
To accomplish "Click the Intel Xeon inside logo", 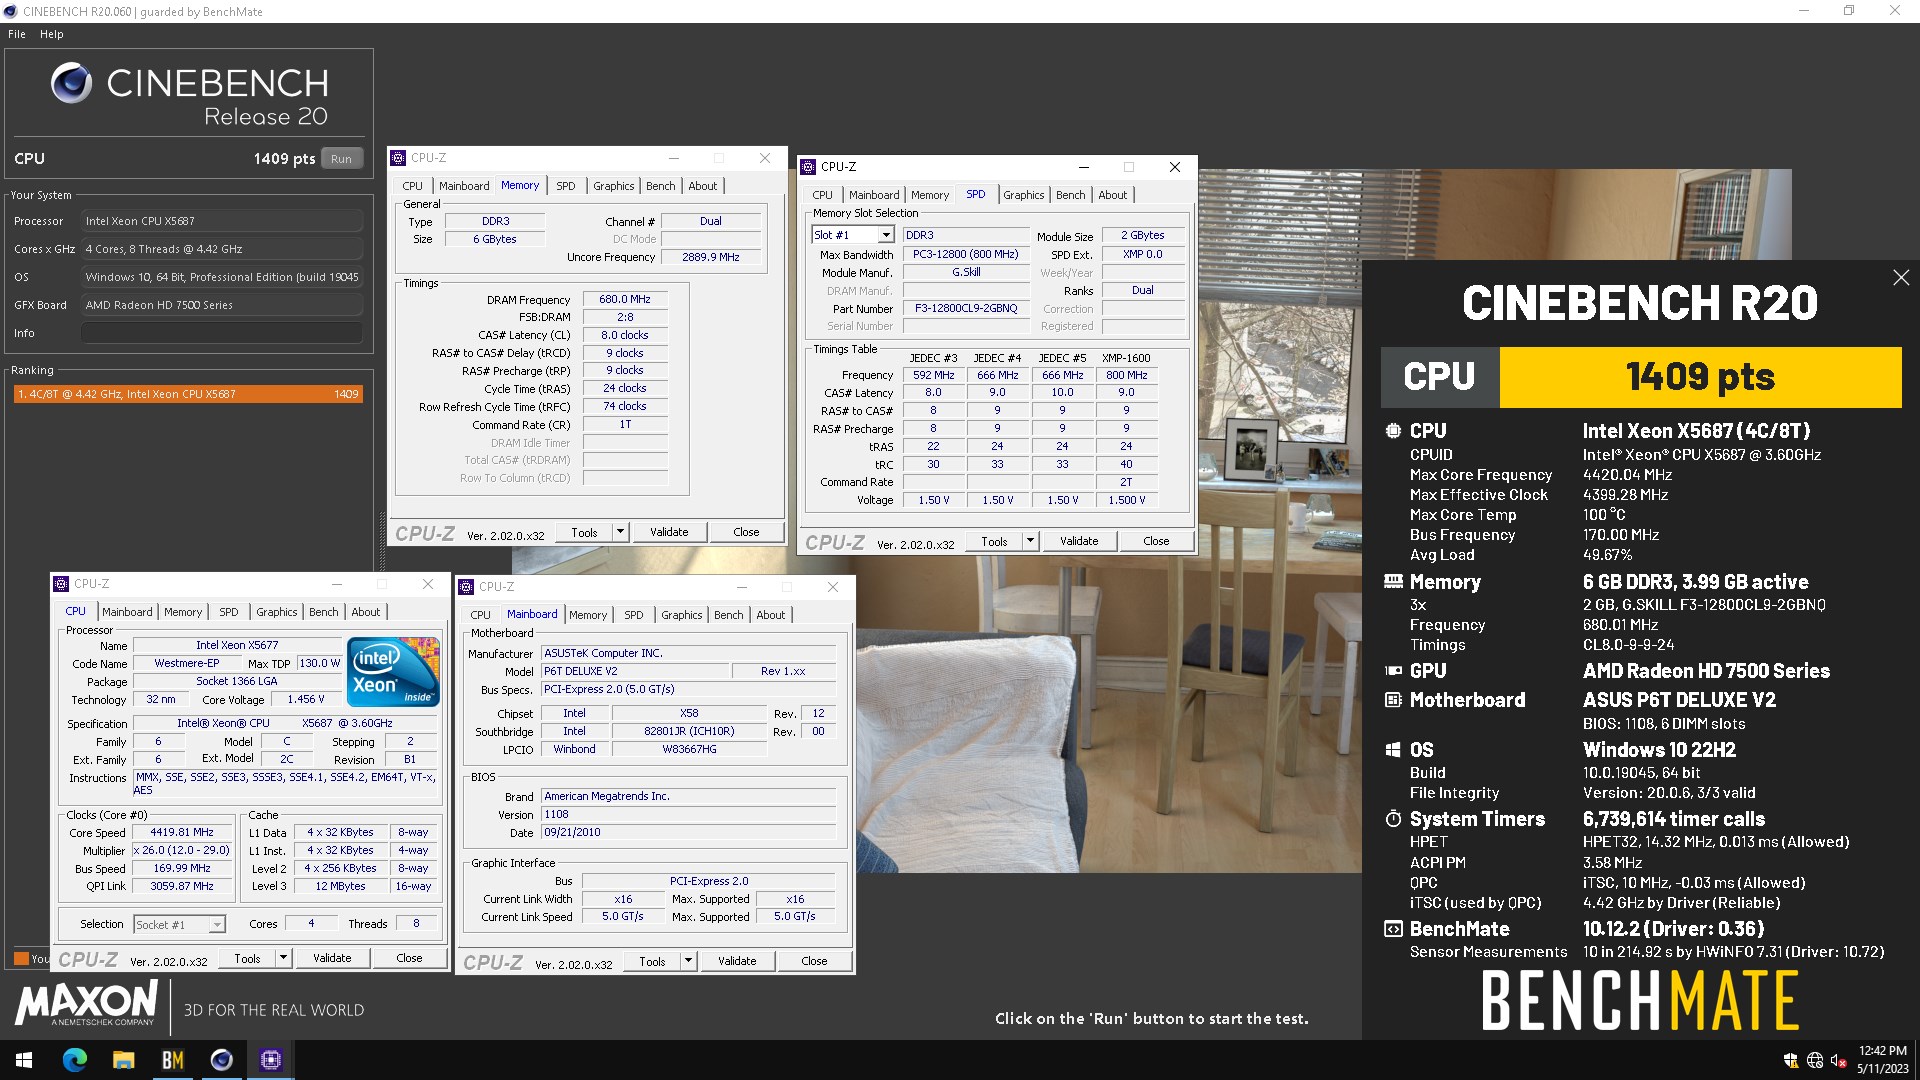I will [x=394, y=671].
